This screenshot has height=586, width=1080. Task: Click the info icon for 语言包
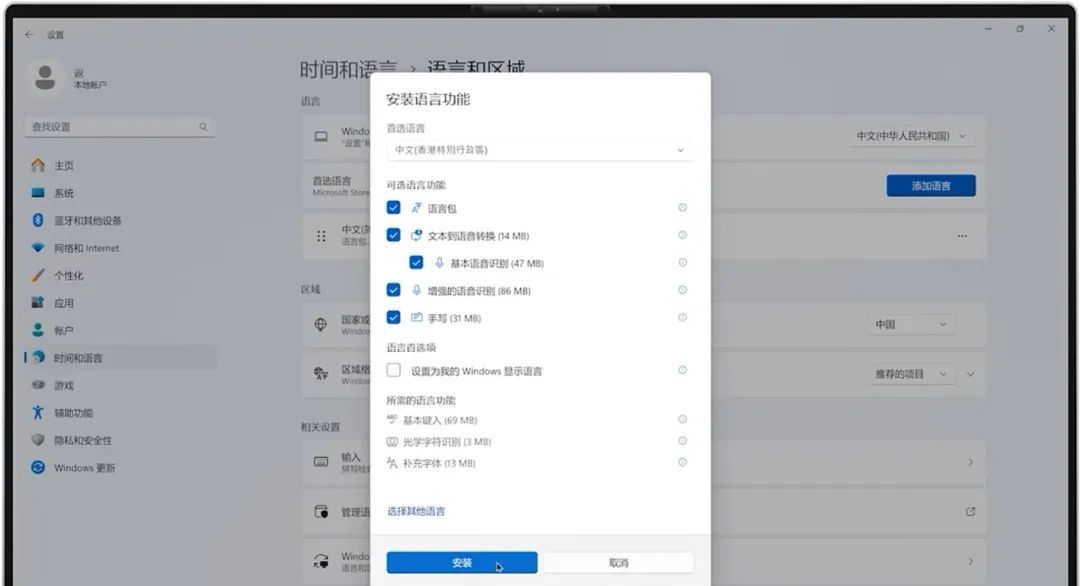point(682,207)
